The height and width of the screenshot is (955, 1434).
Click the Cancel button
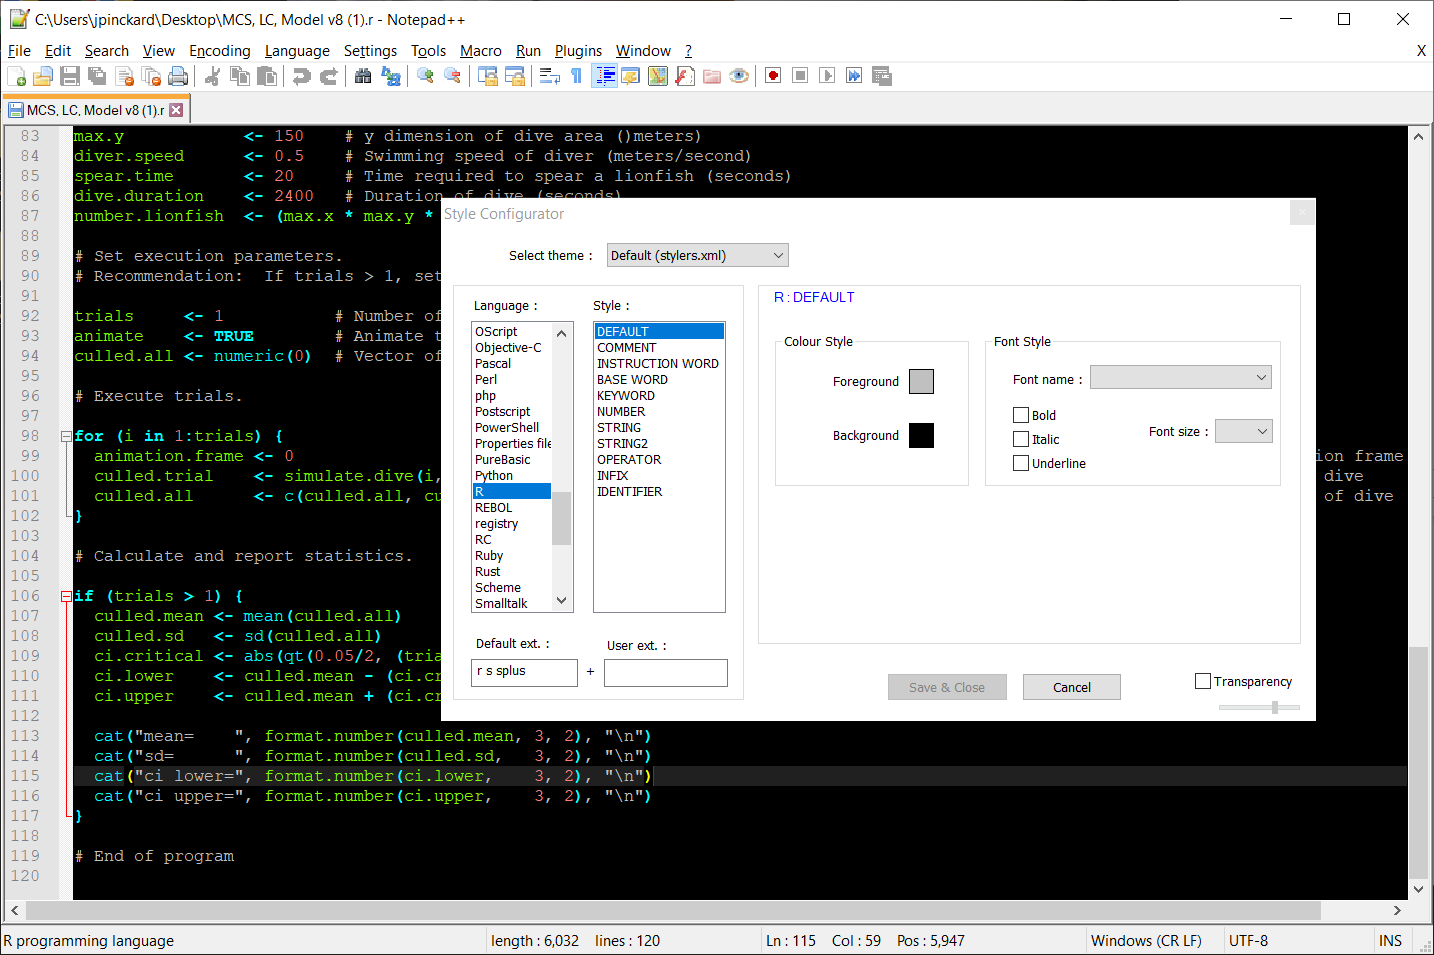coord(1072,687)
